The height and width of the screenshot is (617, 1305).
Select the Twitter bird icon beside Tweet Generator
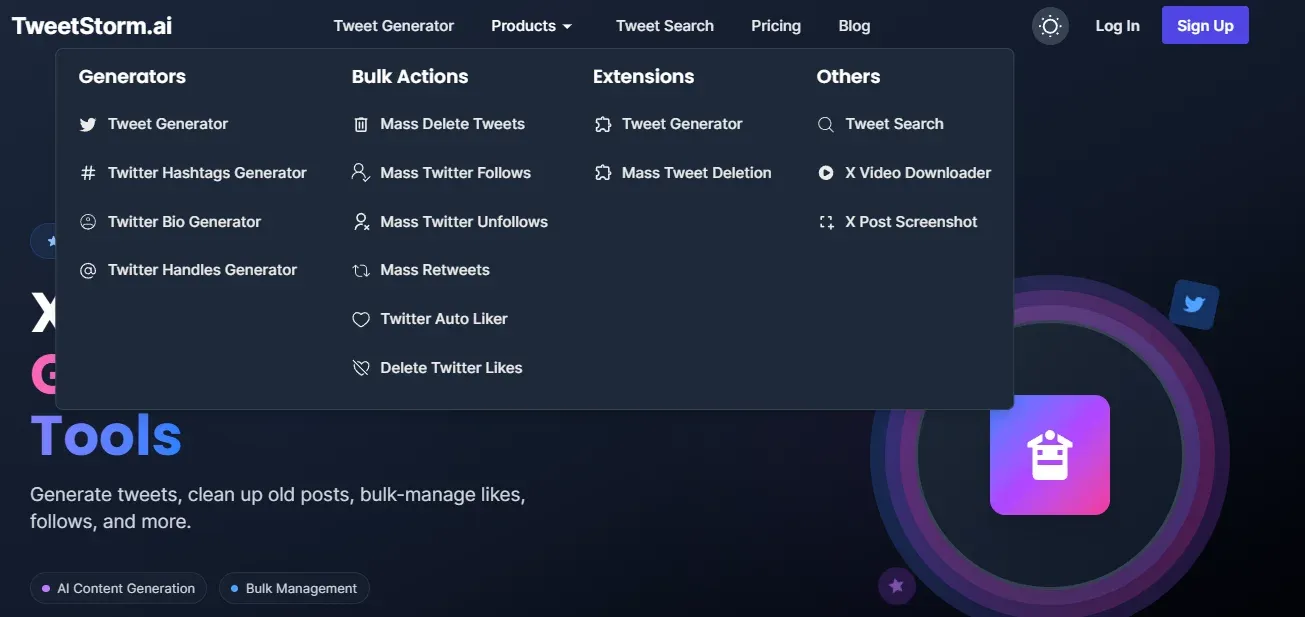click(x=88, y=123)
